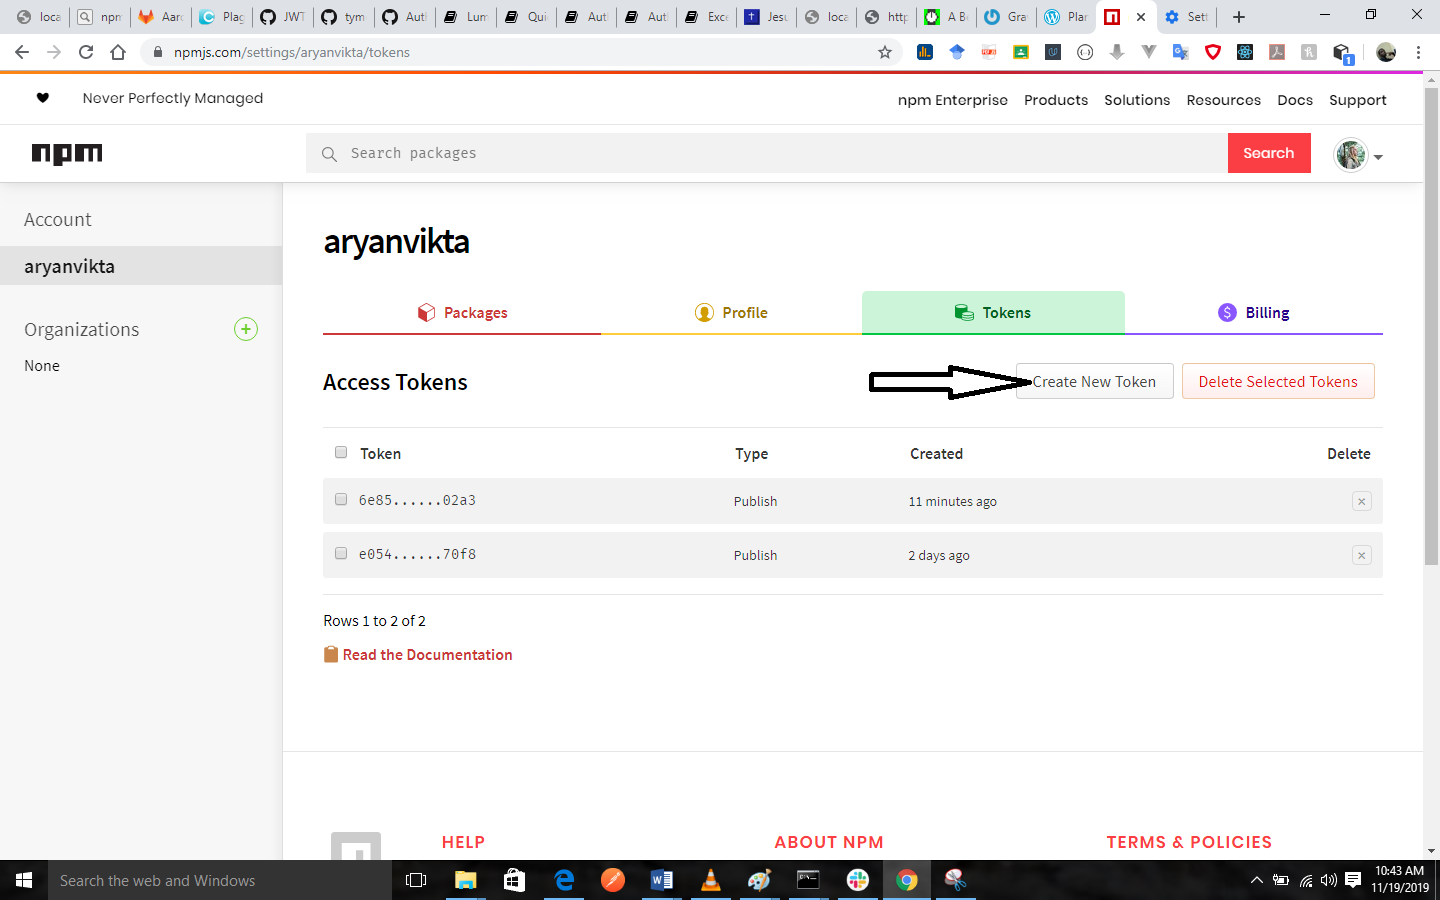Switch to the JWT GitHub tab
The width and height of the screenshot is (1440, 900).
tap(282, 17)
